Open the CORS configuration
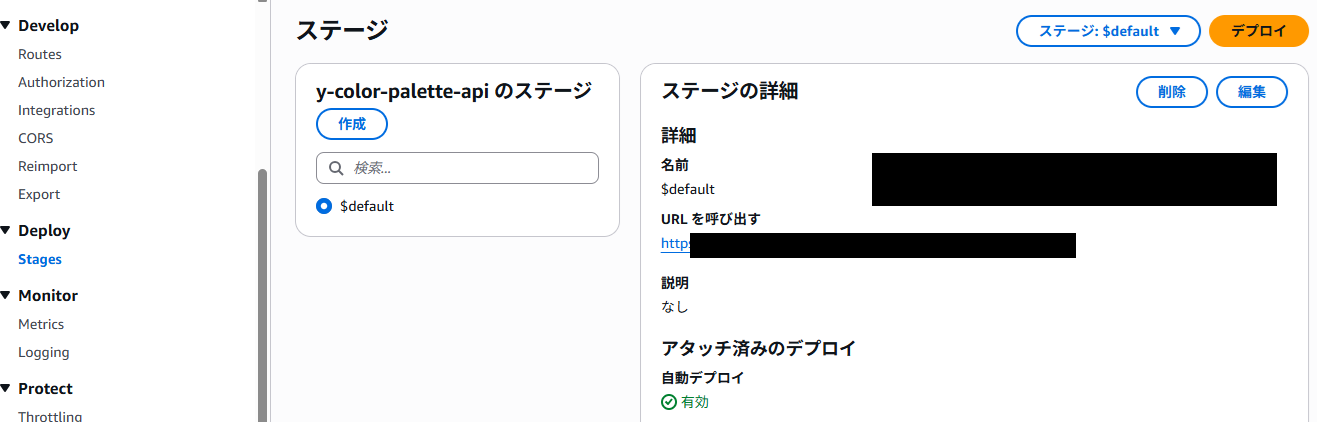Viewport: 1317px width, 422px height. coord(36,138)
